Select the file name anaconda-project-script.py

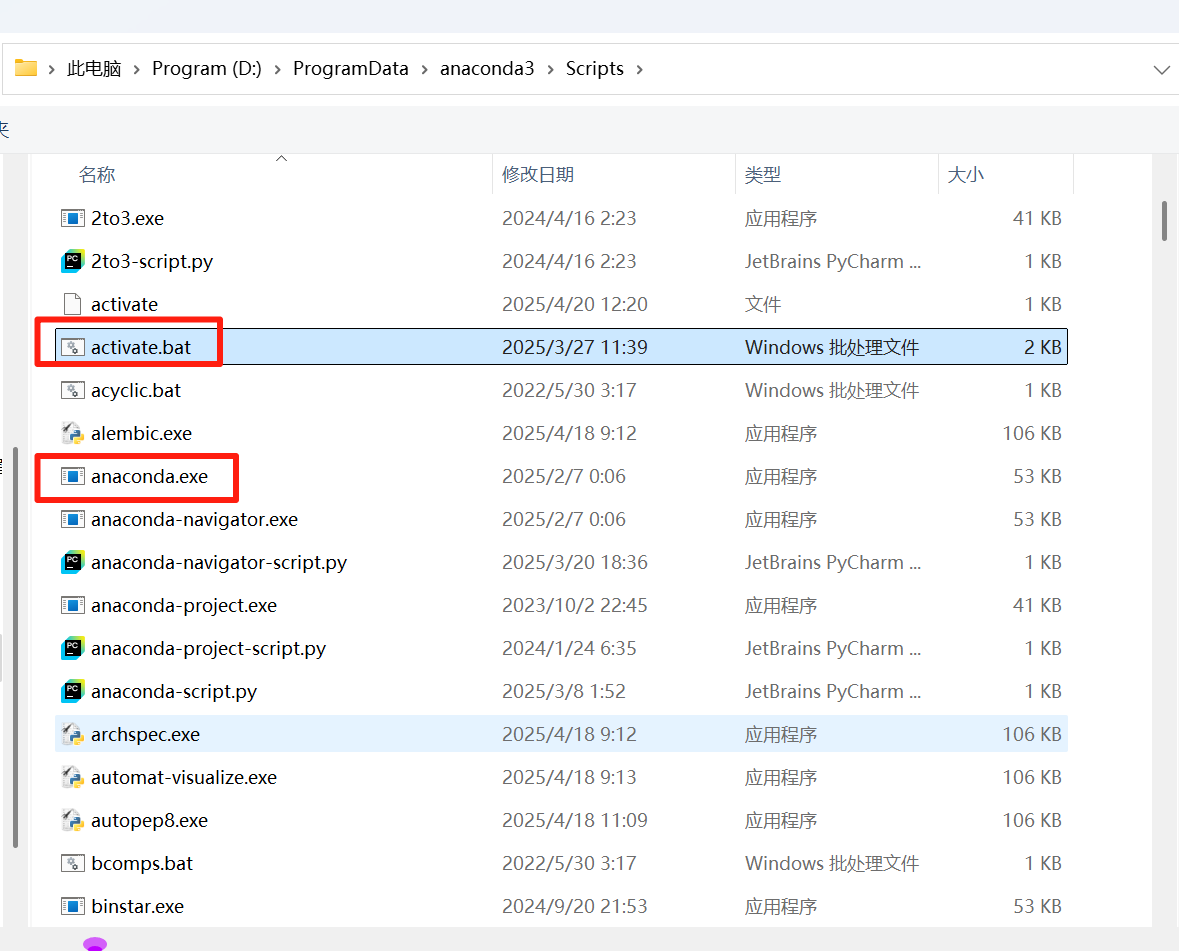coord(208,648)
